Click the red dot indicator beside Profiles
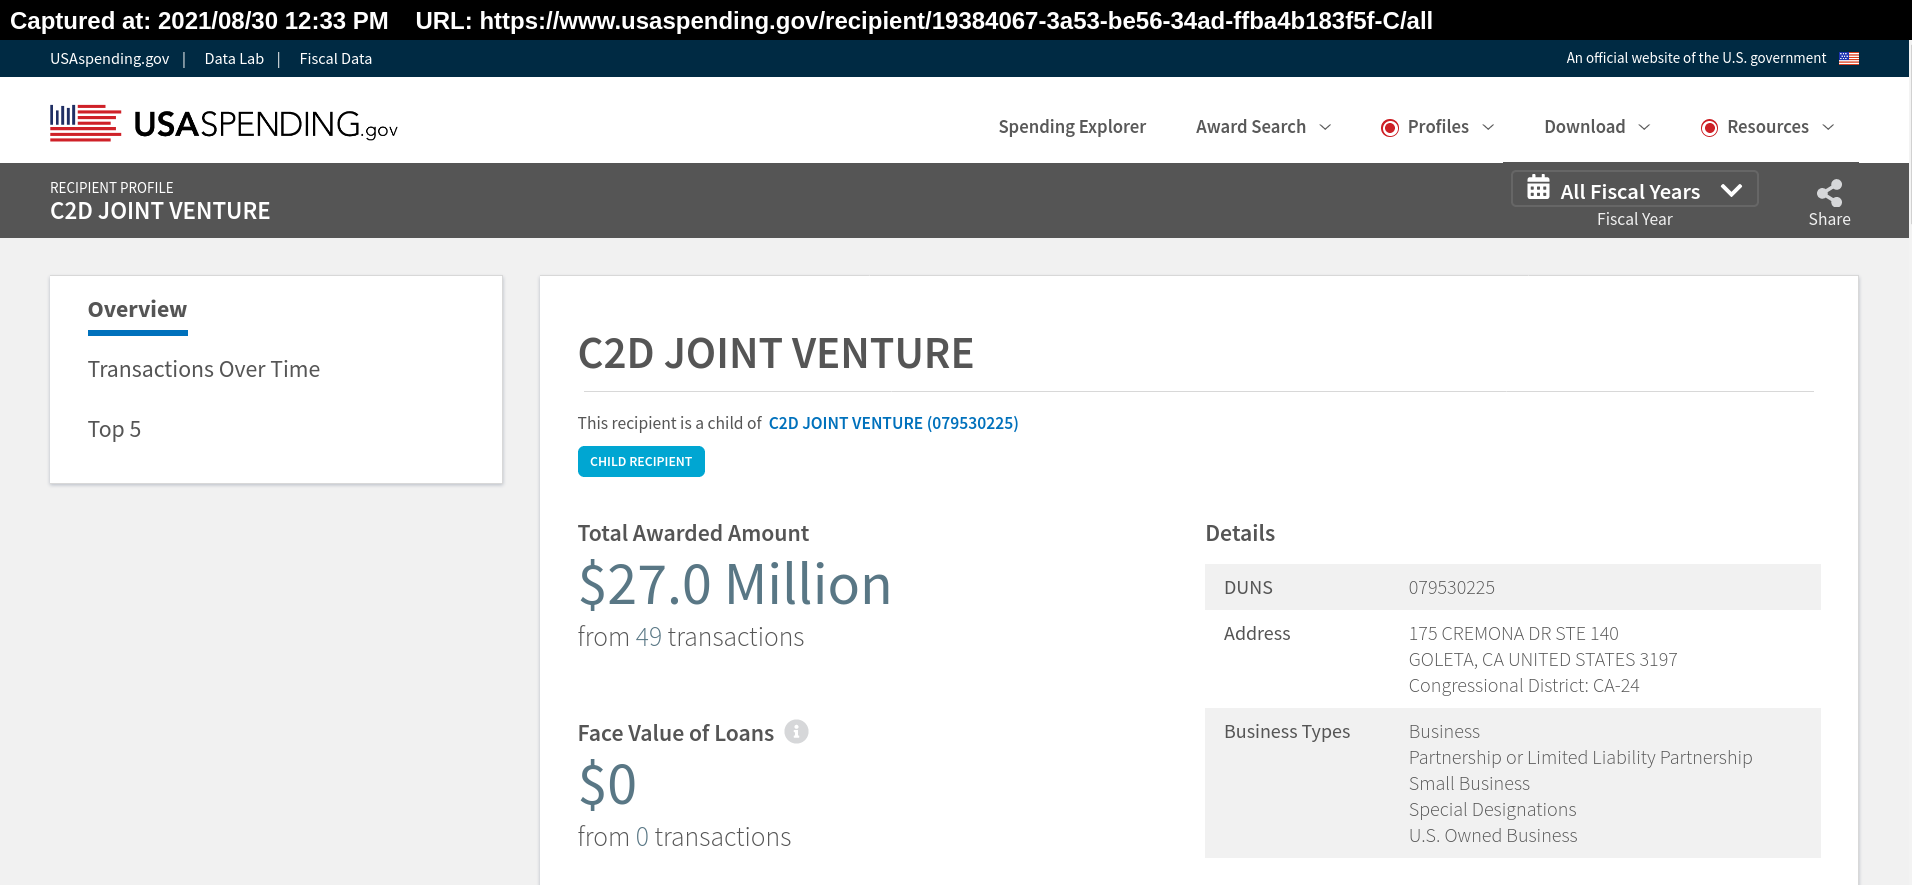 pos(1389,128)
